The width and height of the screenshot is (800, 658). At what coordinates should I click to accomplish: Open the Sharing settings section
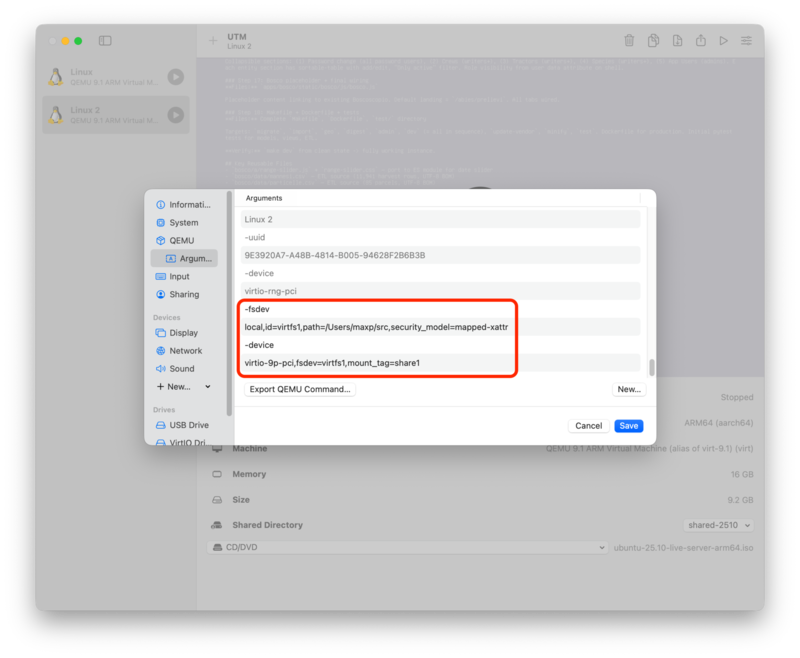[x=187, y=294]
